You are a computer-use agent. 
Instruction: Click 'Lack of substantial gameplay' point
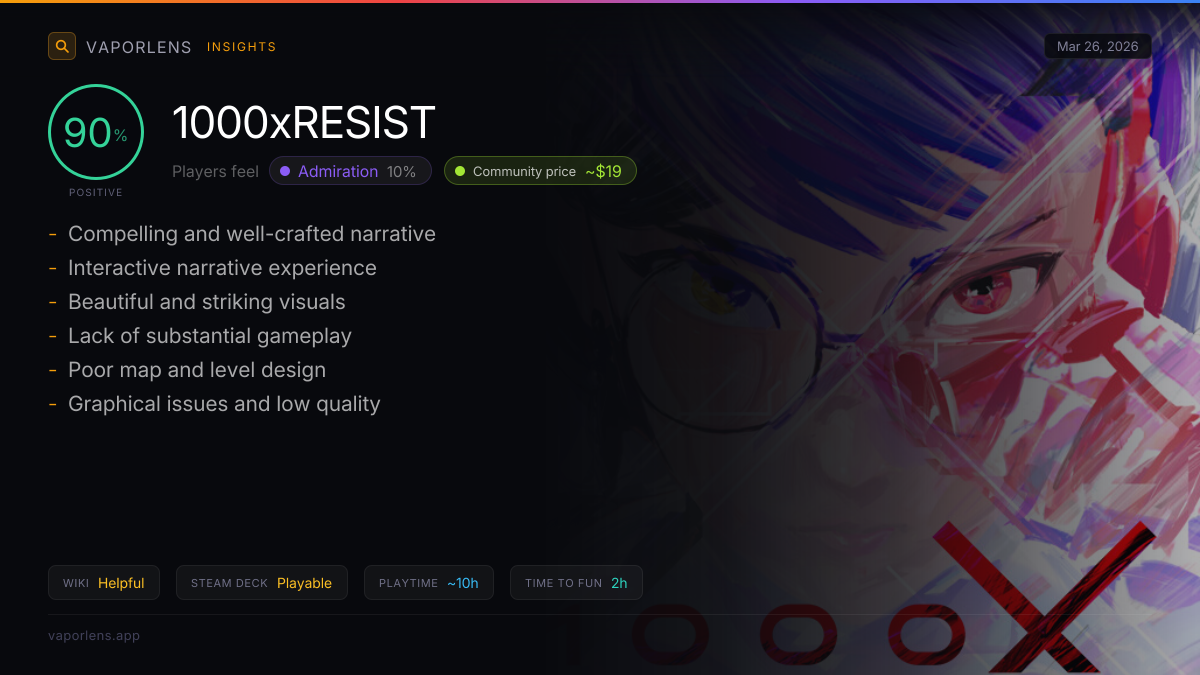210,336
